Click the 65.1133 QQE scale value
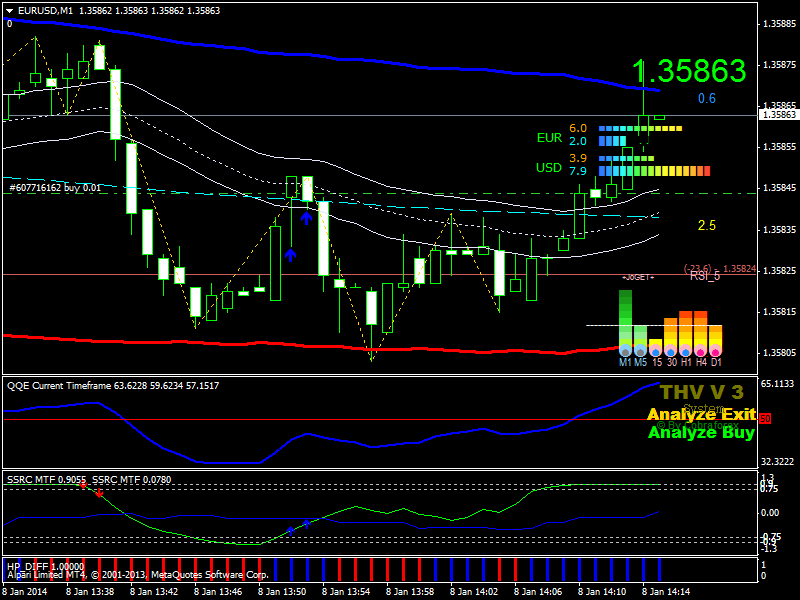 coord(778,384)
